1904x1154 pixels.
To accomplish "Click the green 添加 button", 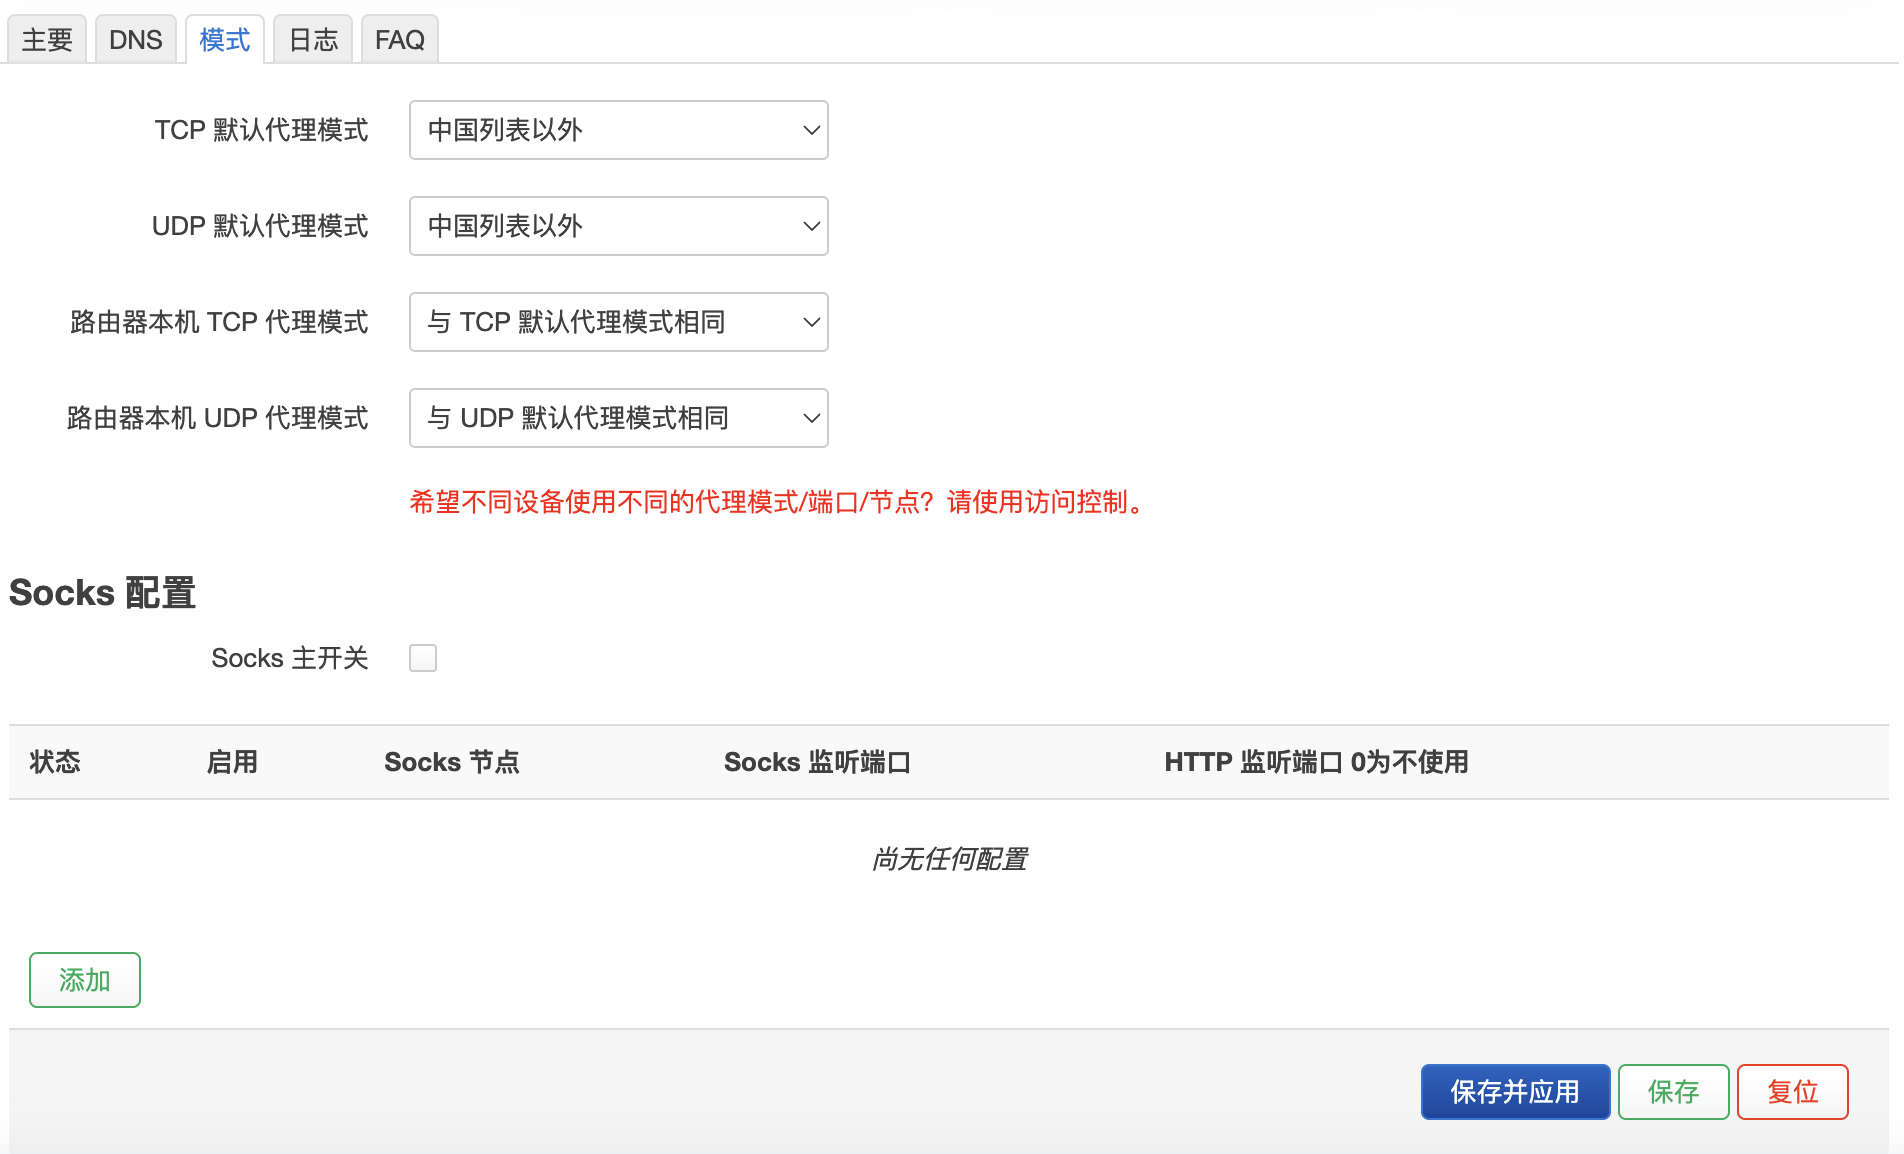I will (85, 980).
